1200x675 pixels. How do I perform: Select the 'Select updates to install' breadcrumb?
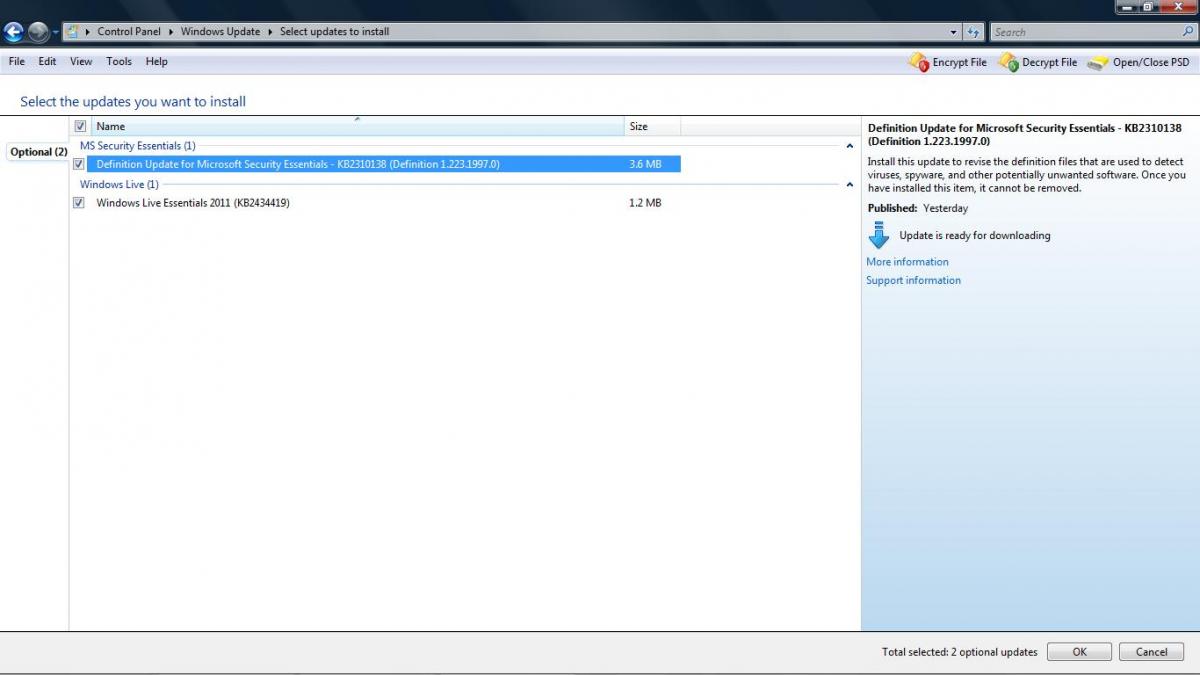(335, 31)
